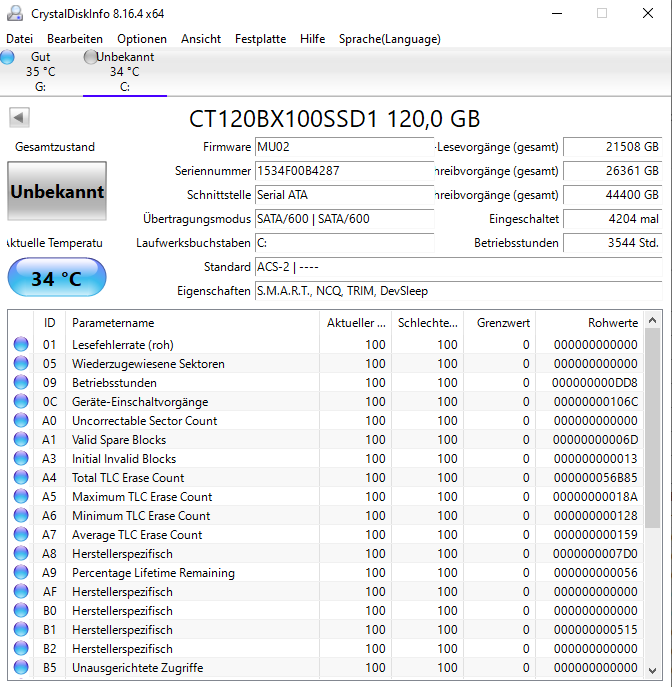
Task: Click the Eigenschaften field with S.M.A.R.T., NCQ
Action: pos(459,291)
